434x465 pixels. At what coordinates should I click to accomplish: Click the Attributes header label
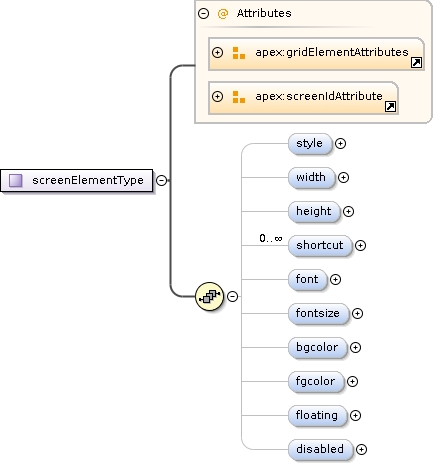click(x=264, y=13)
